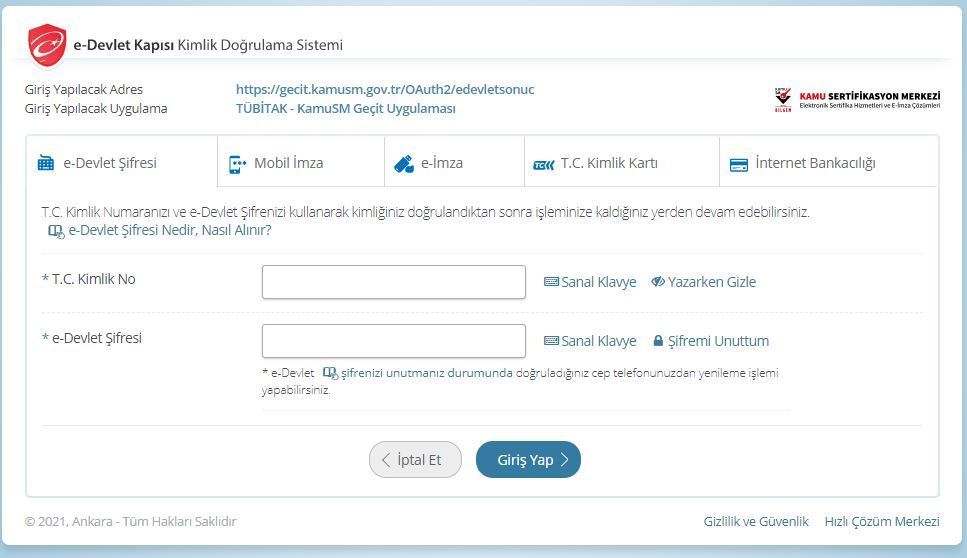Select the T.C. Kimlik Kartı tab
This screenshot has height=558, width=967.
click(622, 162)
